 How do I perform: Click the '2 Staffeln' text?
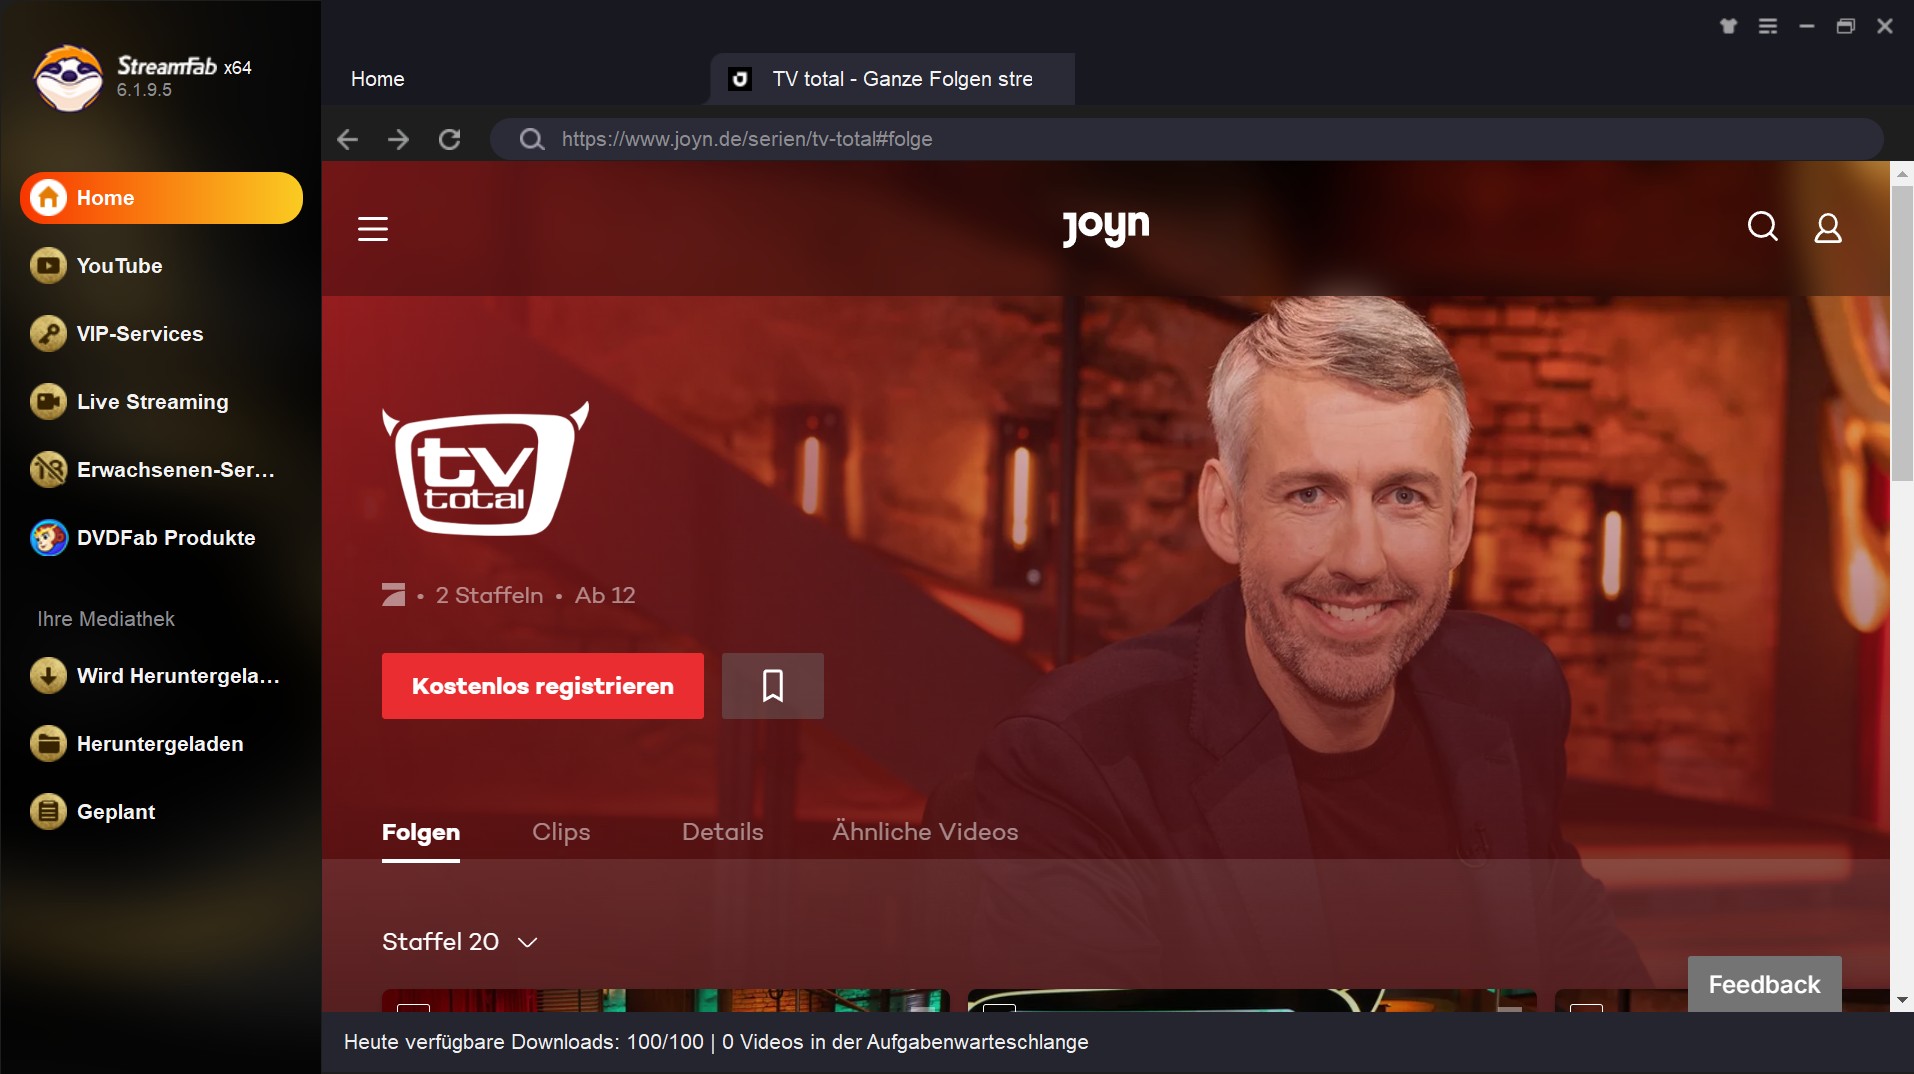point(489,595)
